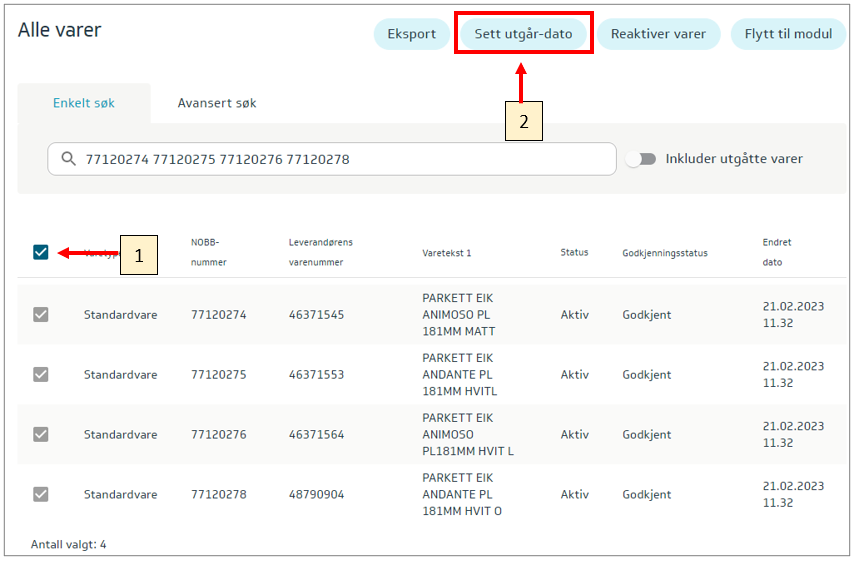855x563 pixels.
Task: Click the search magnifier icon
Action: coord(68,159)
